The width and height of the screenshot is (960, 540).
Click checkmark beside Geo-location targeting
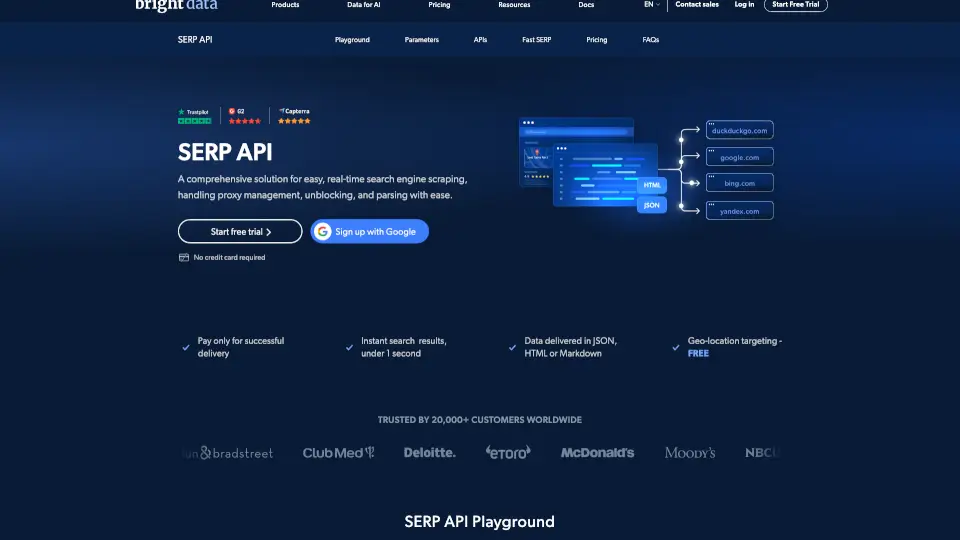click(x=676, y=347)
